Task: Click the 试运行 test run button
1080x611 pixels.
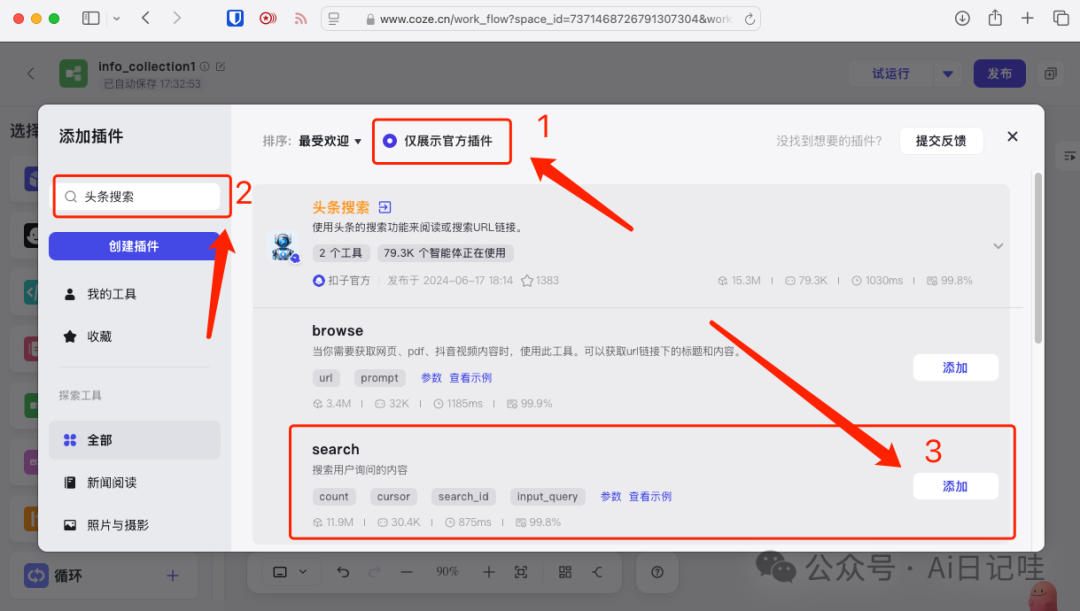Action: tap(891, 74)
